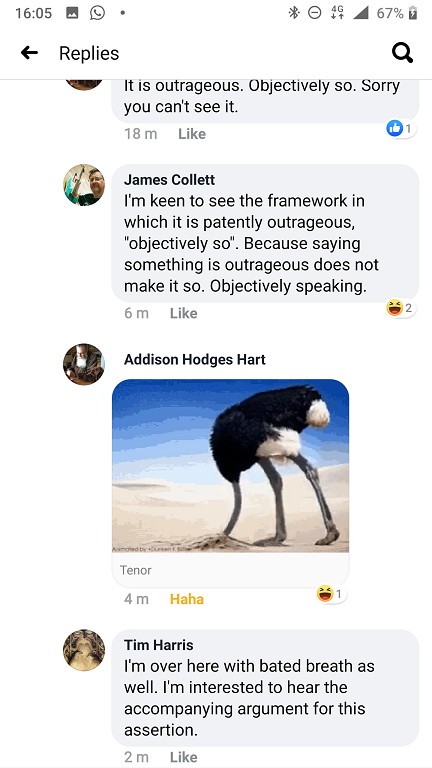The width and height of the screenshot is (432, 768).
Task: Tap James Collett's comment text bubble
Action: (265, 233)
